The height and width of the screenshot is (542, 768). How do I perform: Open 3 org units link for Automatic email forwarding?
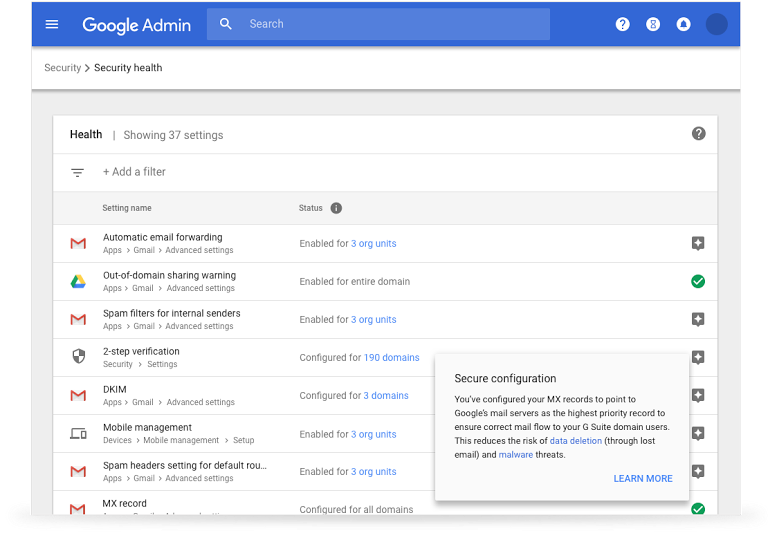[x=374, y=243]
